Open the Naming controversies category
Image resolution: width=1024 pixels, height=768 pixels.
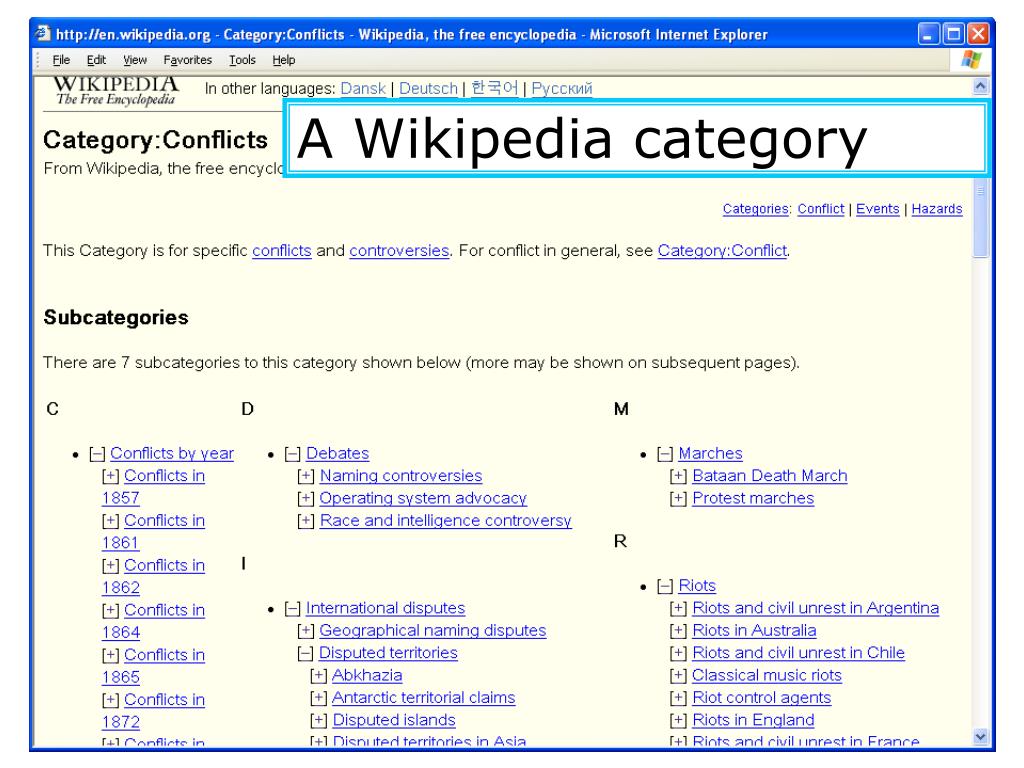click(401, 476)
